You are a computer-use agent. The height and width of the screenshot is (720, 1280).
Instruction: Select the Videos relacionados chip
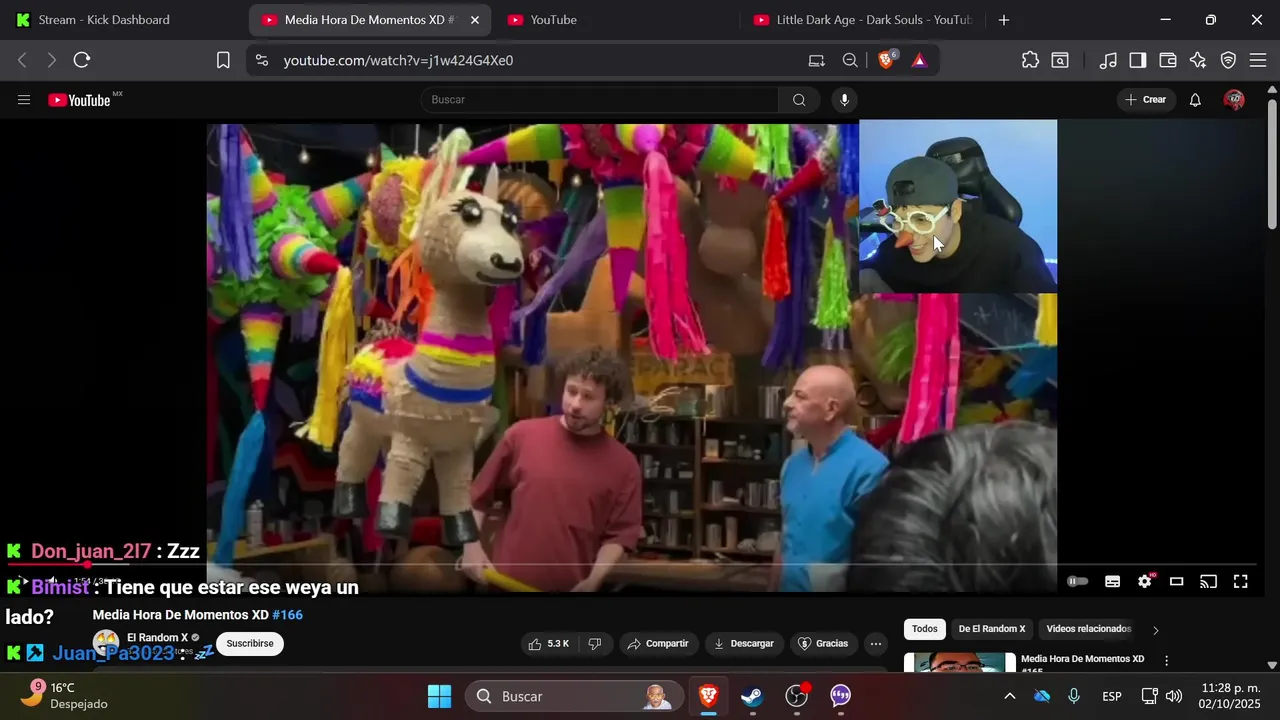point(1088,629)
